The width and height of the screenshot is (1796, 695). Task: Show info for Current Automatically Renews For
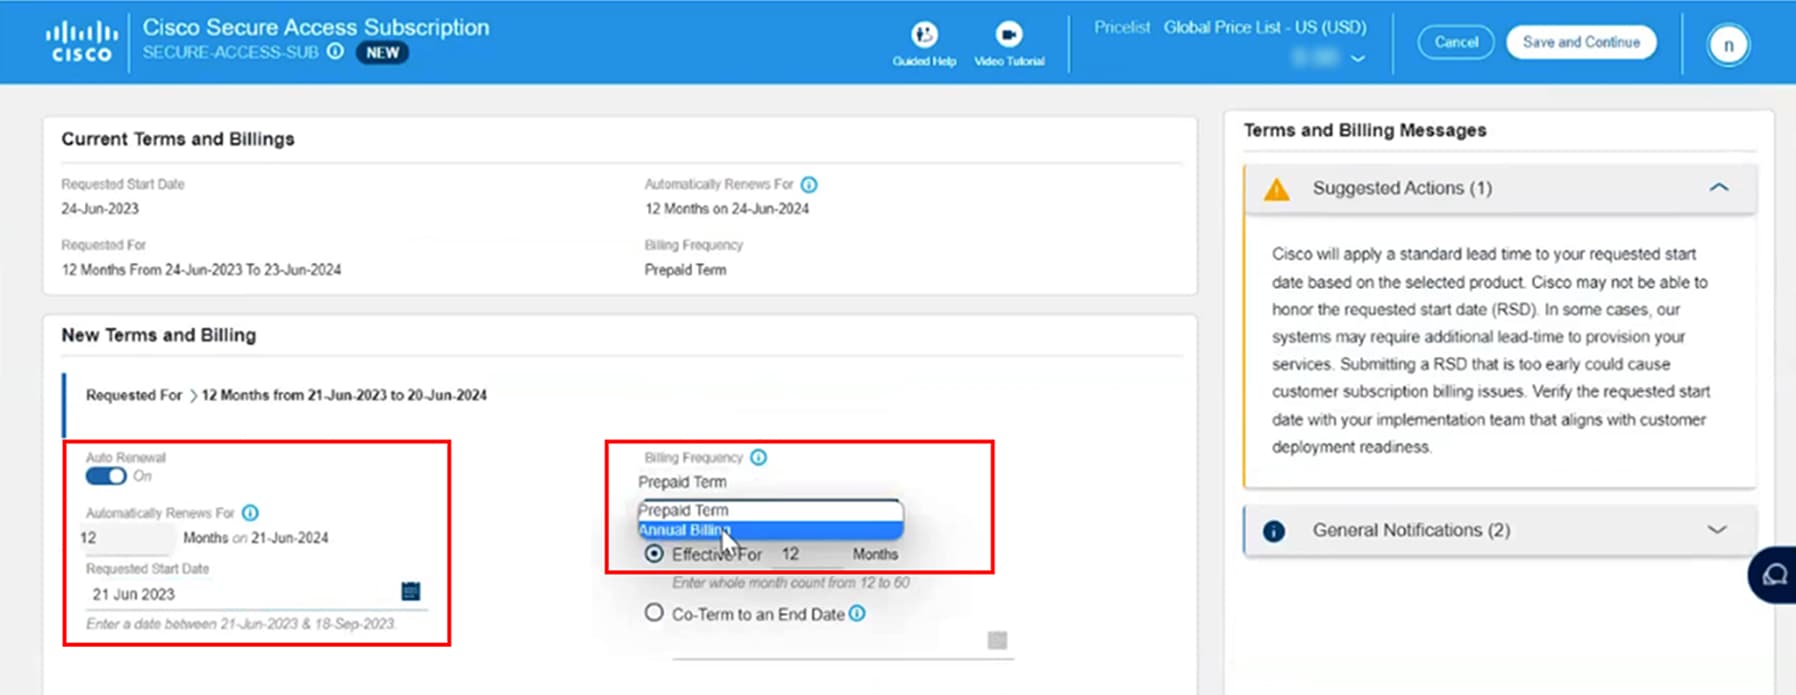point(809,185)
